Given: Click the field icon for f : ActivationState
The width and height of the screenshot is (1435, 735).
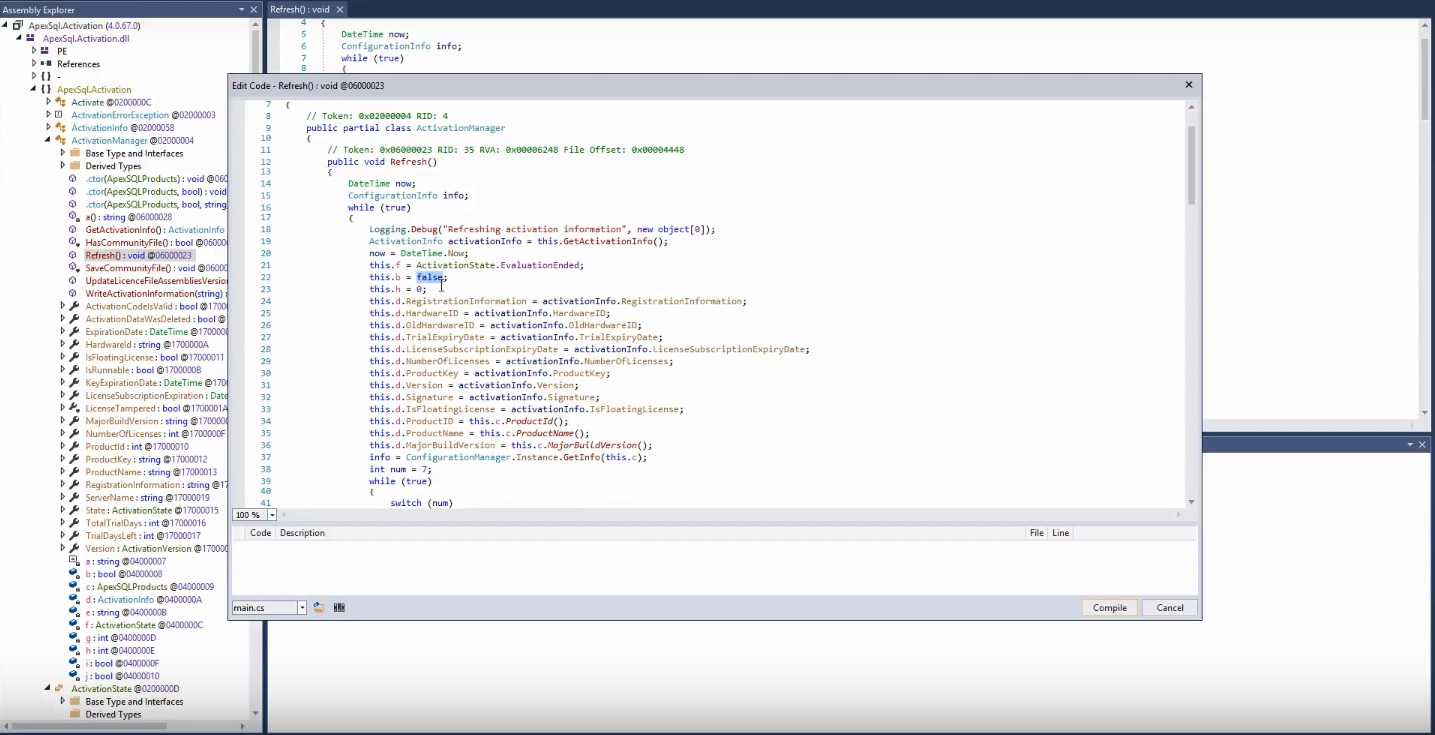Looking at the screenshot, I should [x=74, y=625].
